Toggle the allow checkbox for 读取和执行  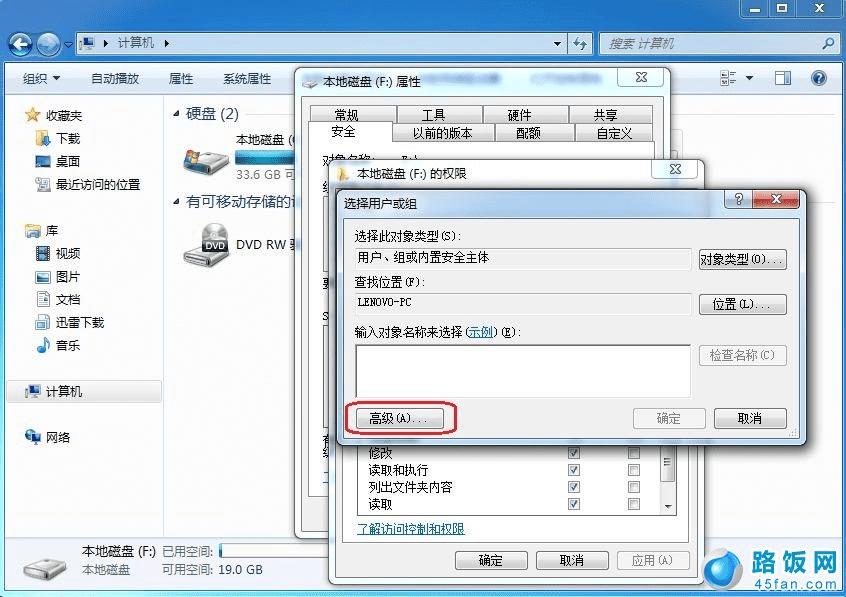pos(574,470)
